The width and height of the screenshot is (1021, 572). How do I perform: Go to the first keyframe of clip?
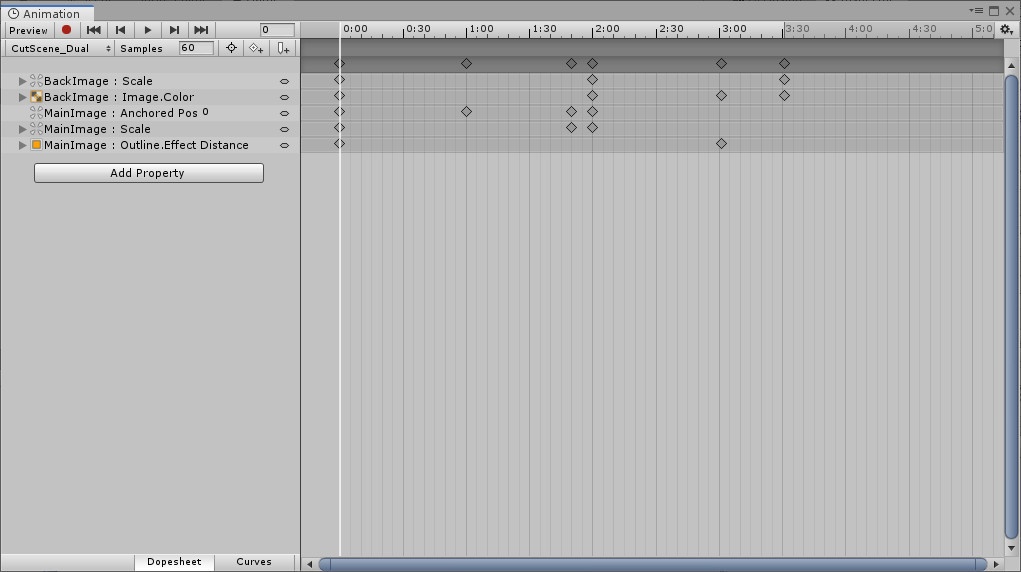click(x=94, y=30)
